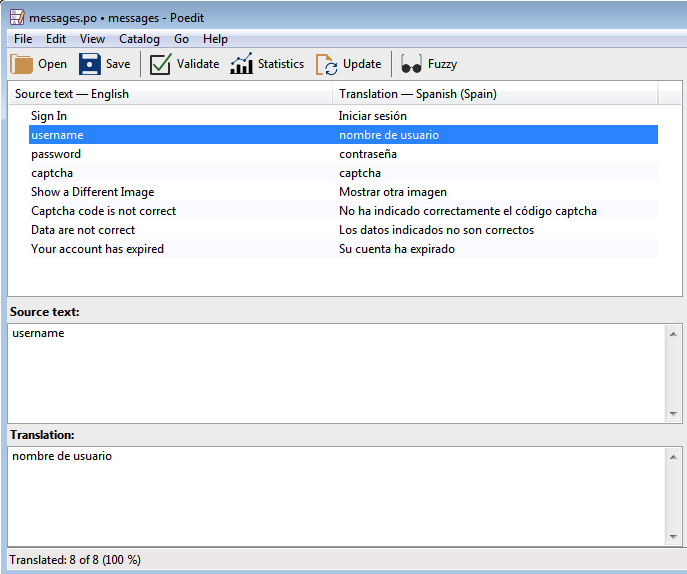Screen dimensions: 687x574
Task: Click the Statistics chart icon
Action: (241, 64)
